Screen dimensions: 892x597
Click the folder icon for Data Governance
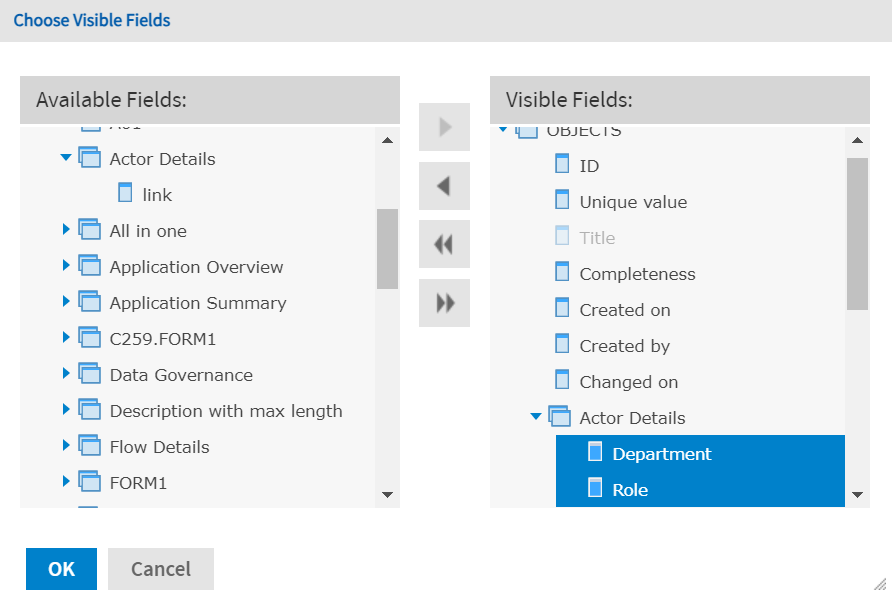[x=90, y=373]
